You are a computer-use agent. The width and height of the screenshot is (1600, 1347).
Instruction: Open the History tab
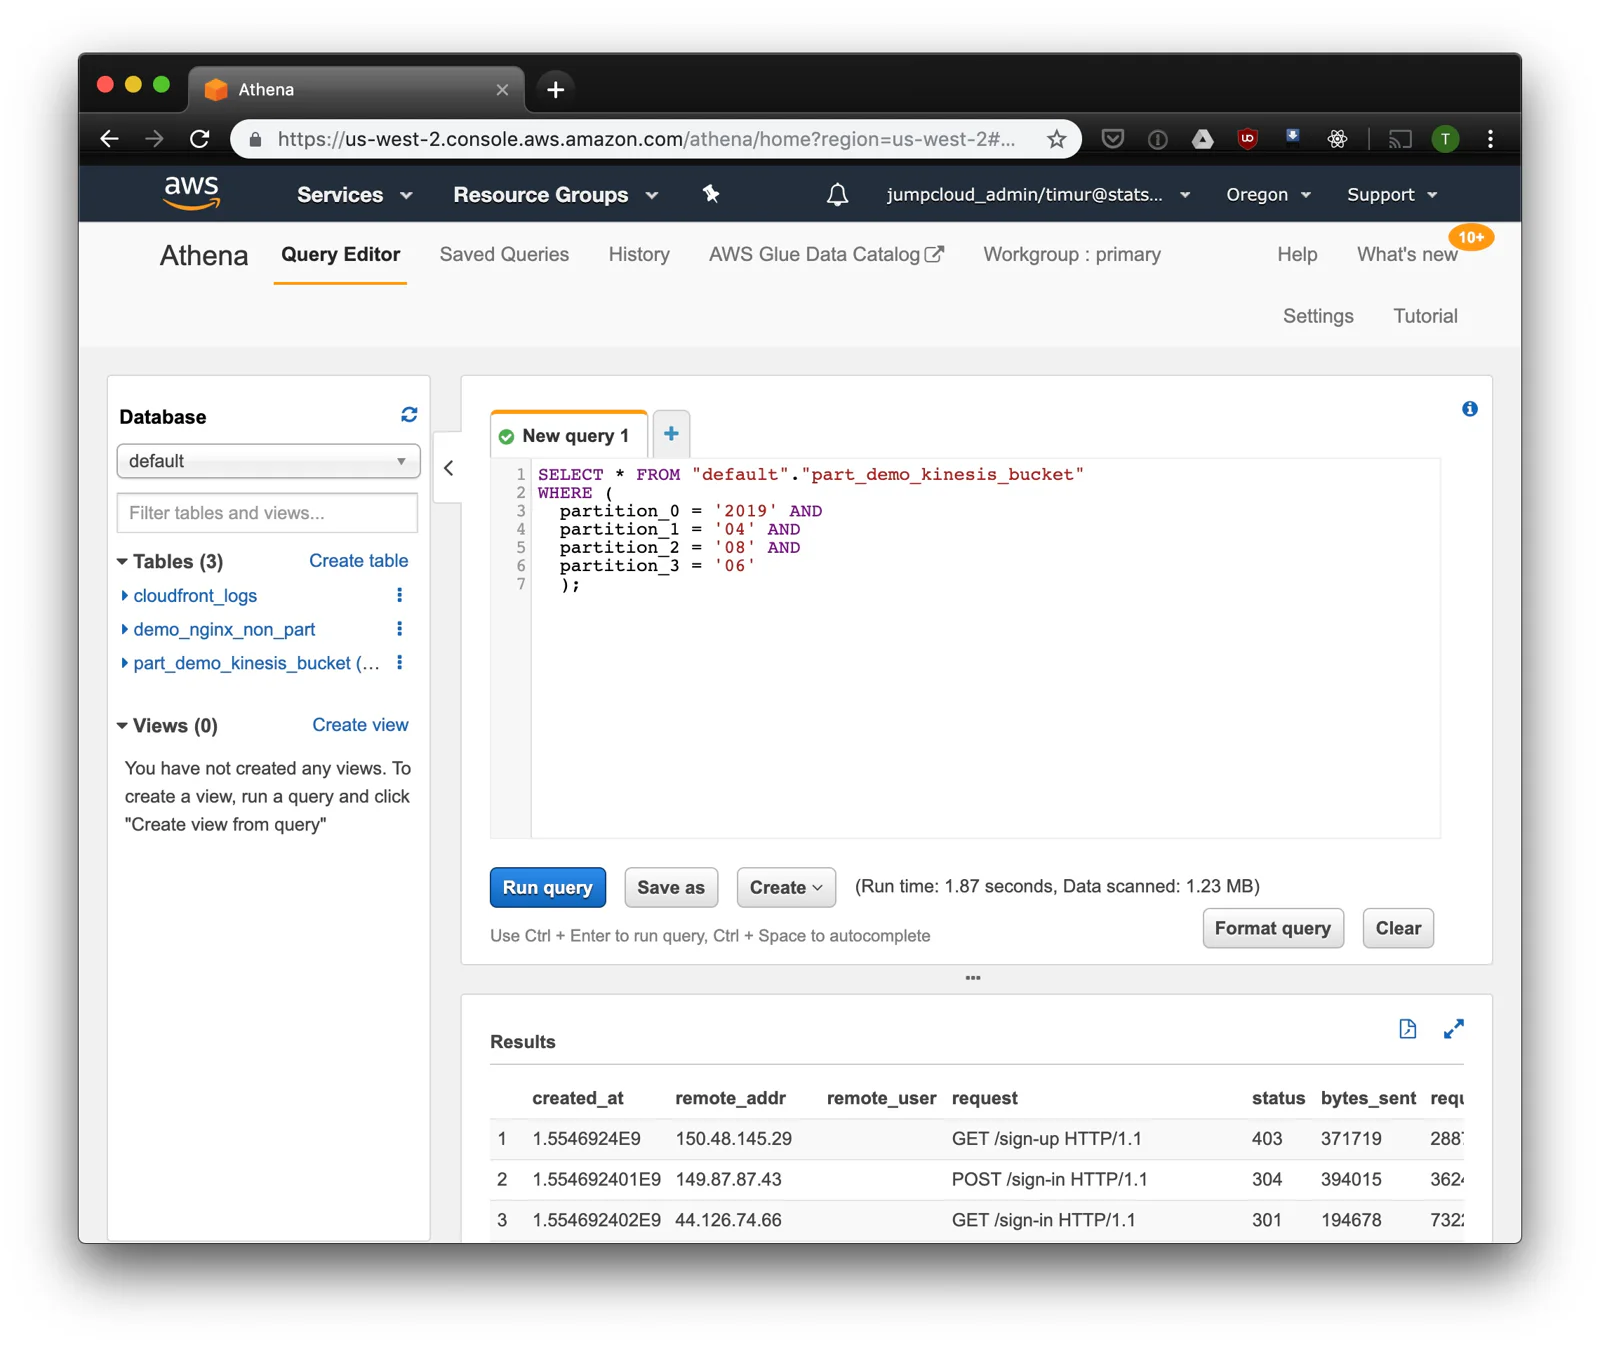639,254
